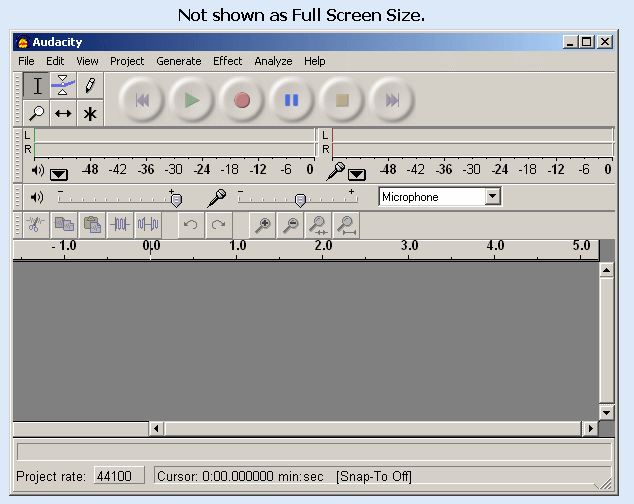Maximize the Audacity window
The width and height of the screenshot is (634, 504).
tap(587, 42)
